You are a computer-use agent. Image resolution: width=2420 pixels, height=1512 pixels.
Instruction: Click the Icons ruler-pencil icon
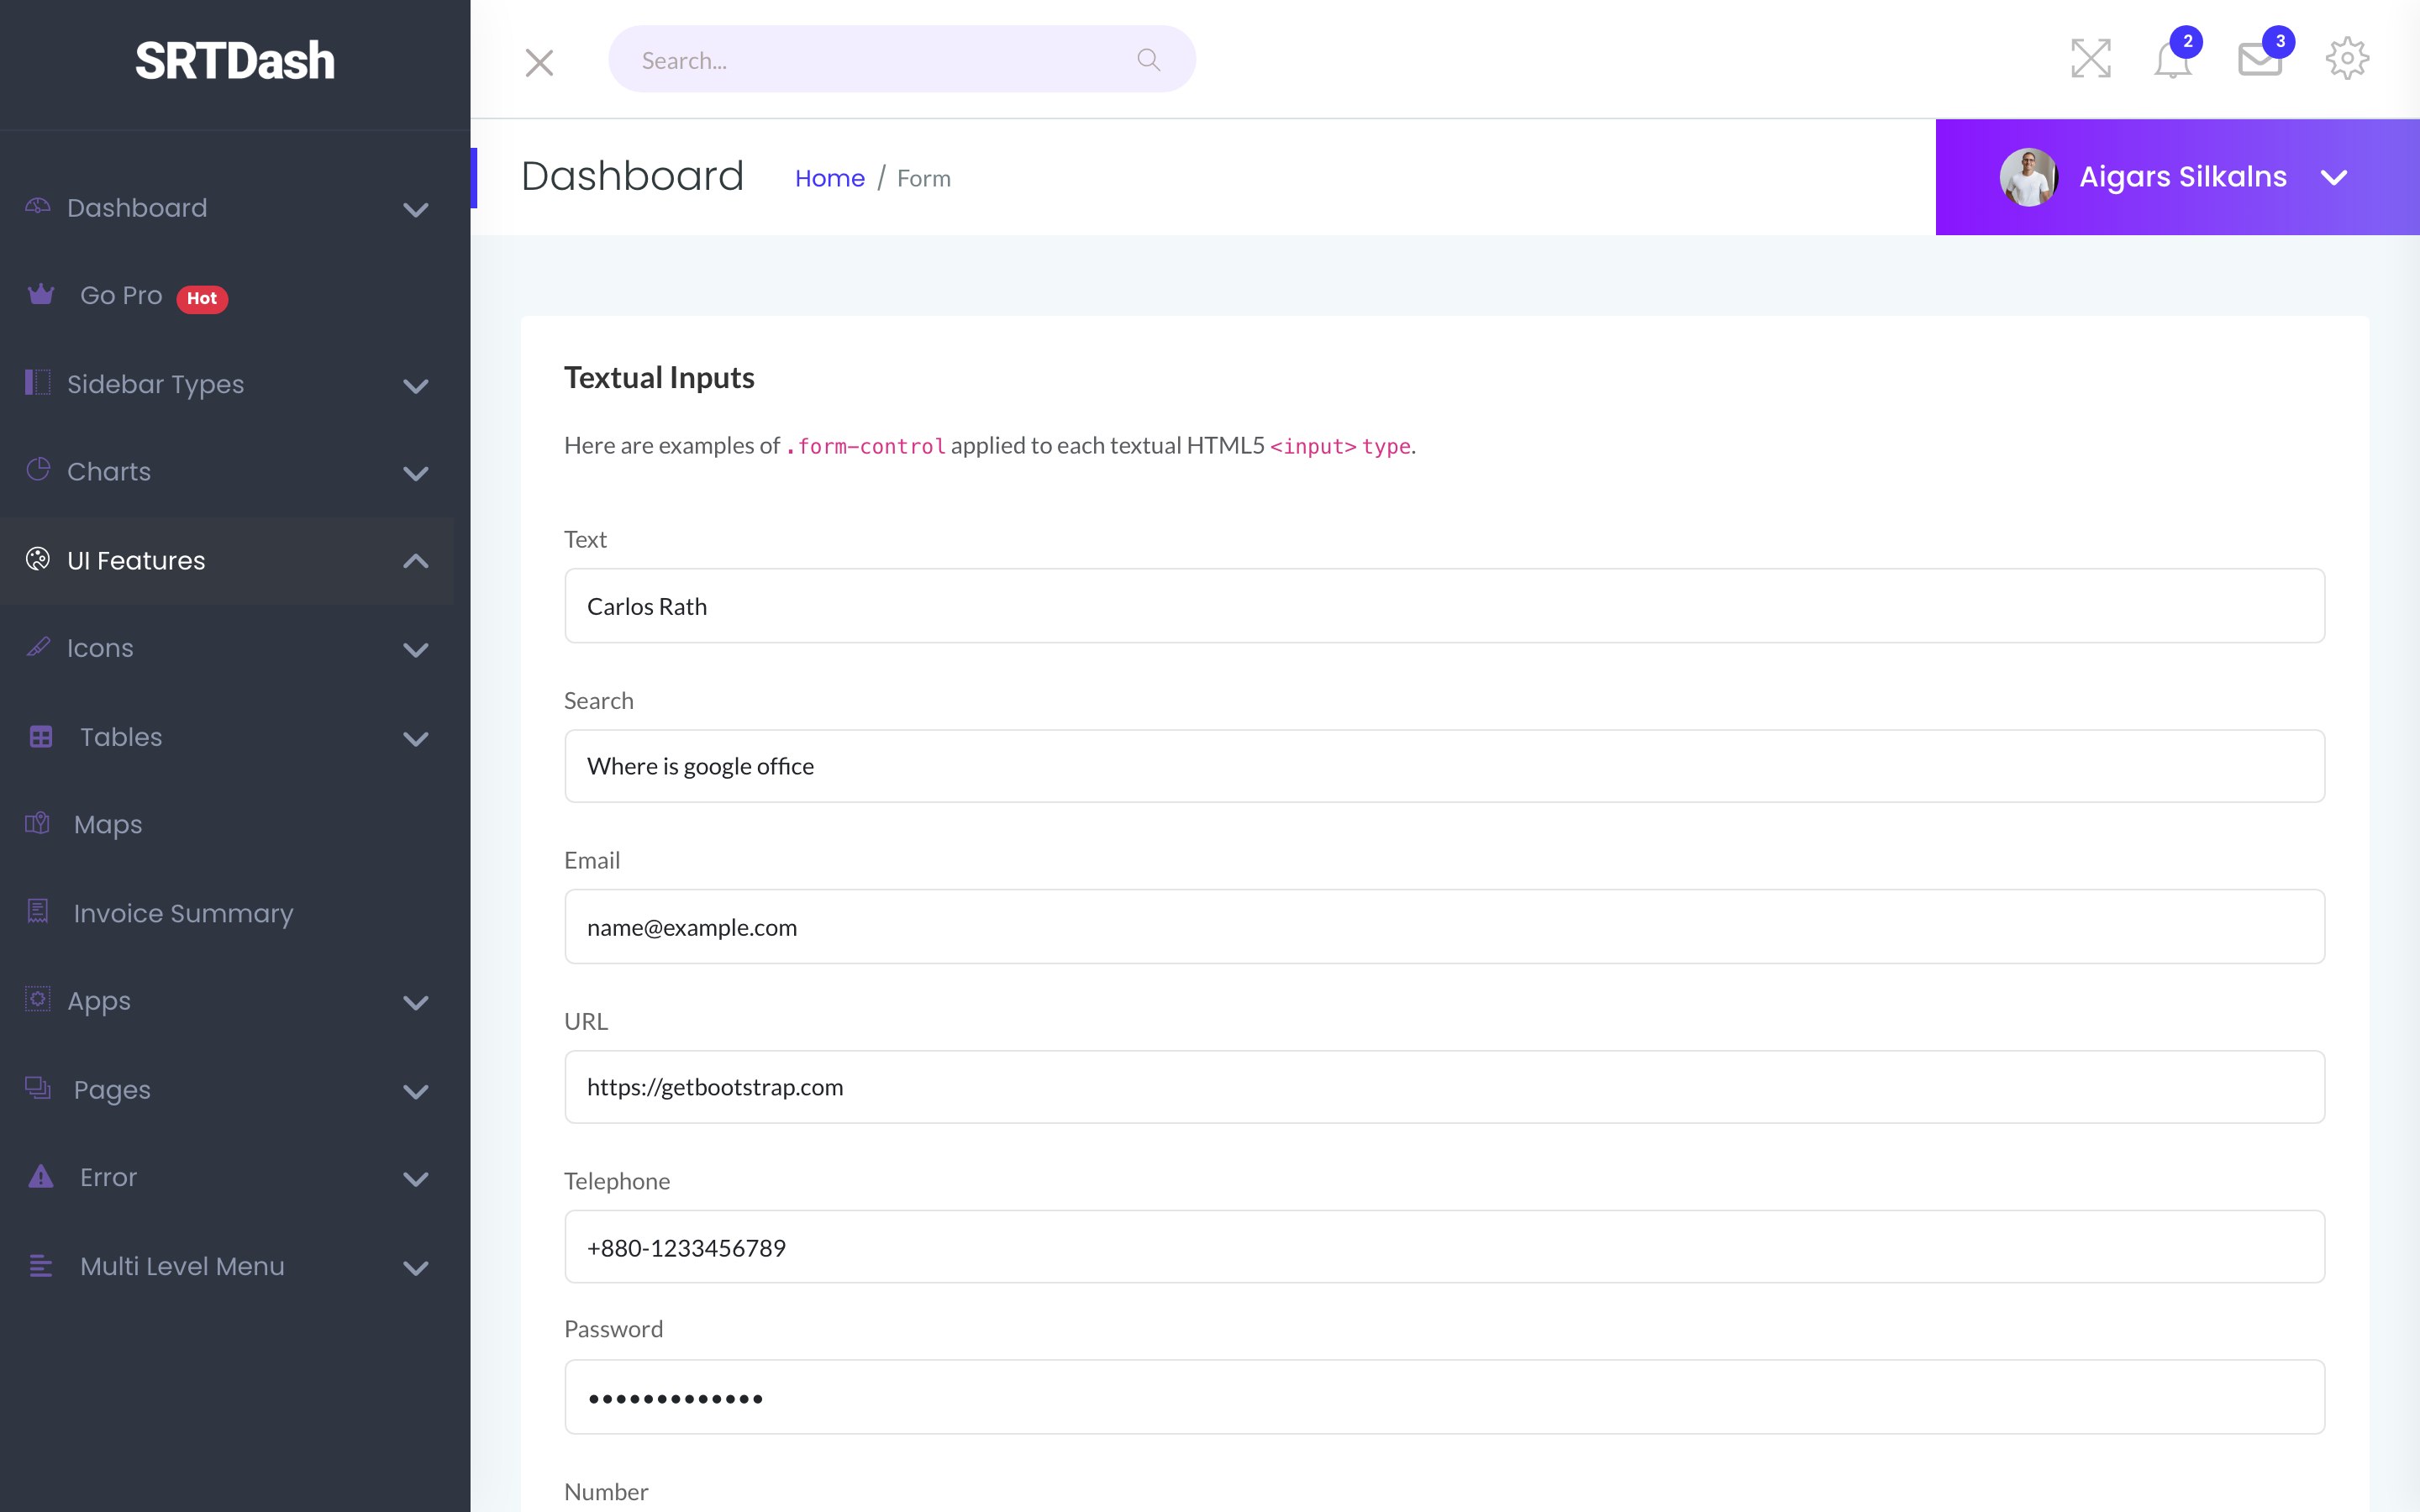[38, 646]
